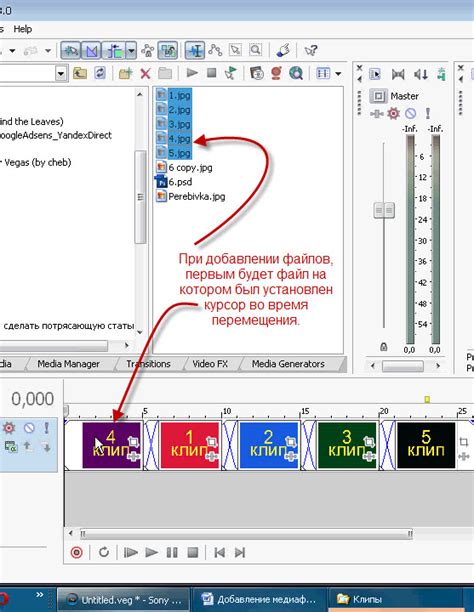The width and height of the screenshot is (474, 612).
Task: Click the Play button in transport bar
Action: tap(151, 552)
